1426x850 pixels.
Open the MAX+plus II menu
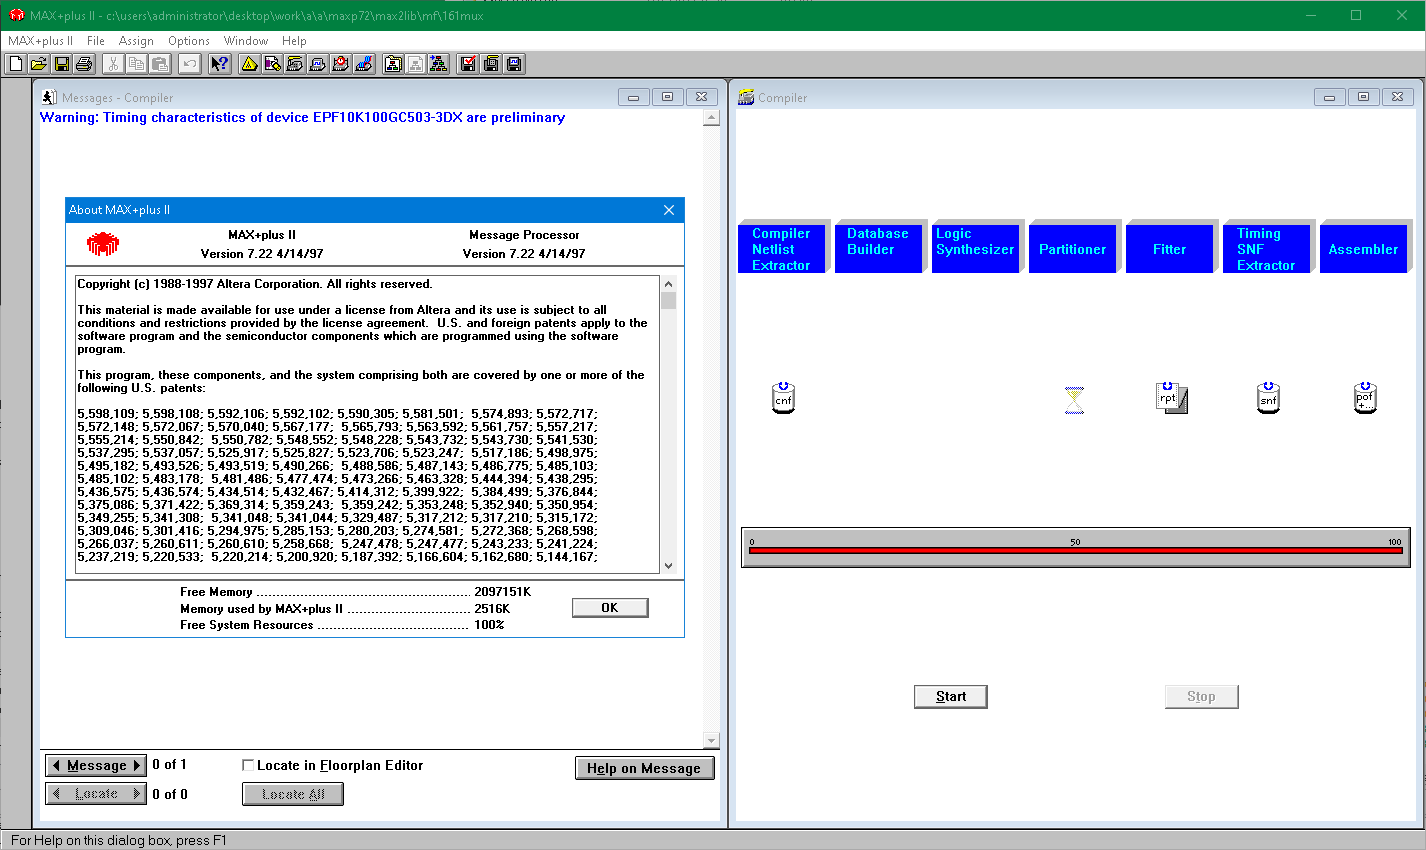pos(41,41)
